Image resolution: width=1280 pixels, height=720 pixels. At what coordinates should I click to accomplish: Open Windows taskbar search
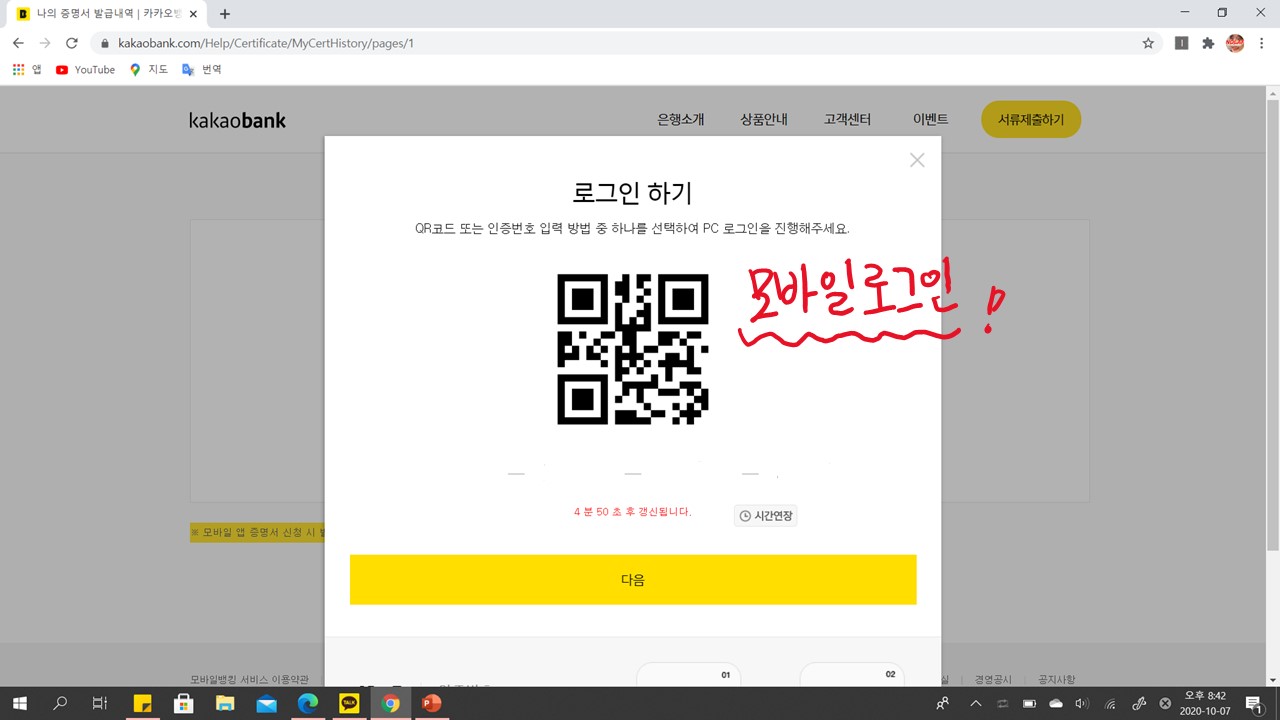(x=60, y=704)
